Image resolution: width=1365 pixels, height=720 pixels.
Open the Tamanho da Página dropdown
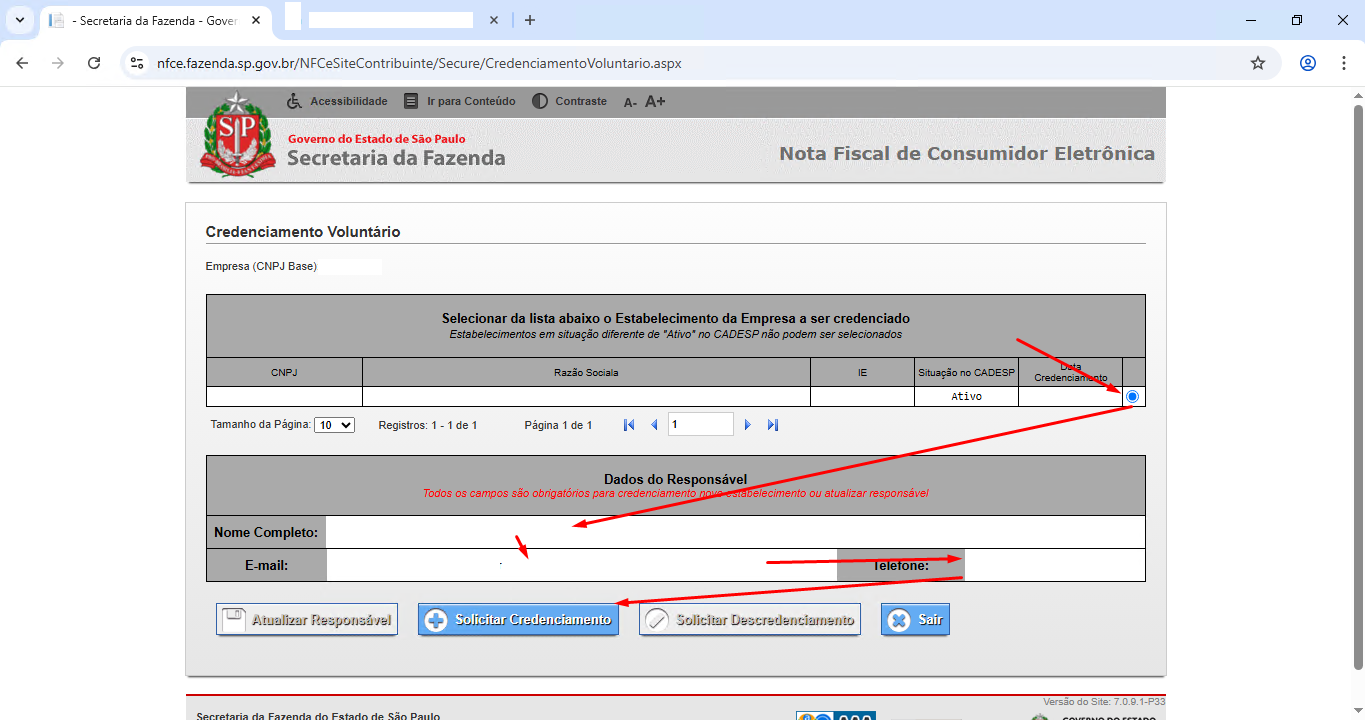click(x=334, y=425)
